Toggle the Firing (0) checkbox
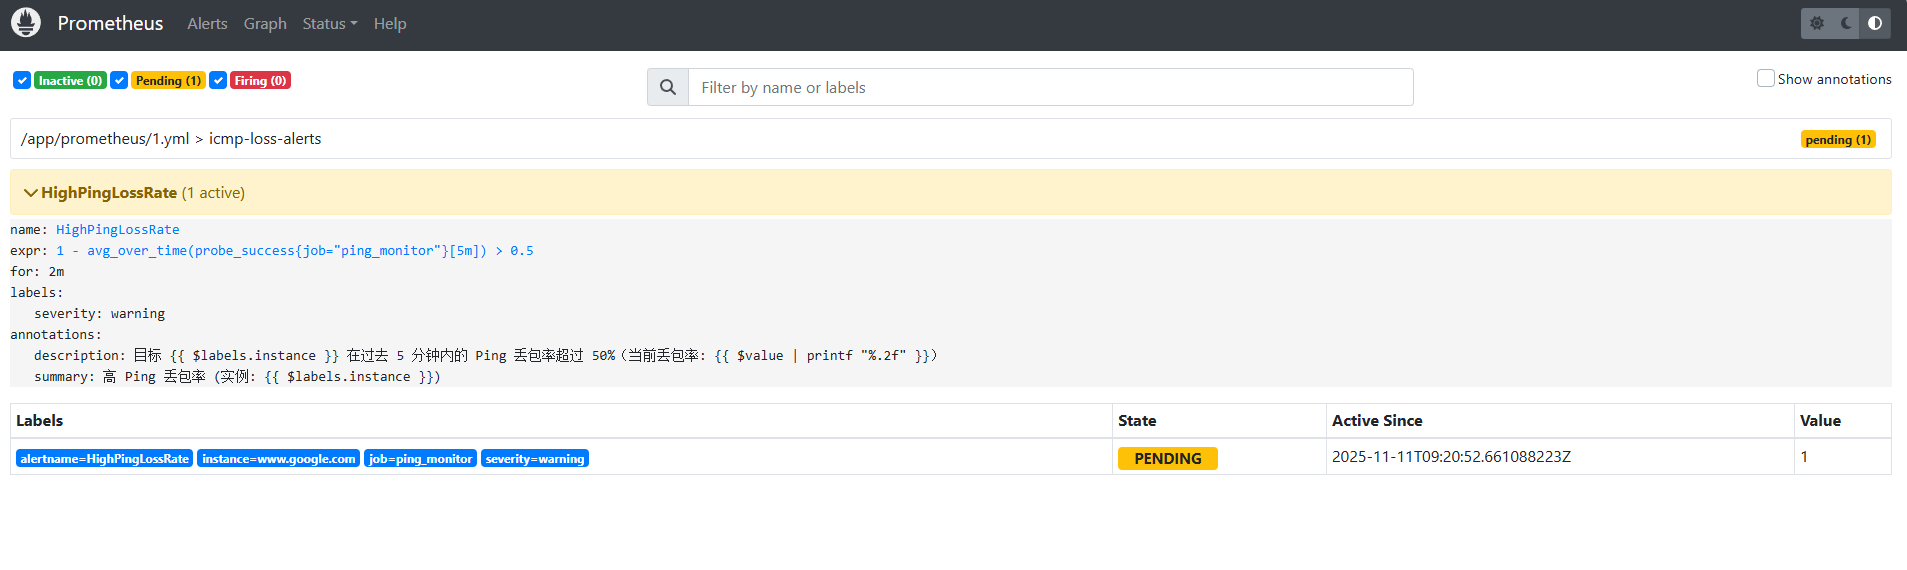The image size is (1907, 570). pyautogui.click(x=218, y=80)
